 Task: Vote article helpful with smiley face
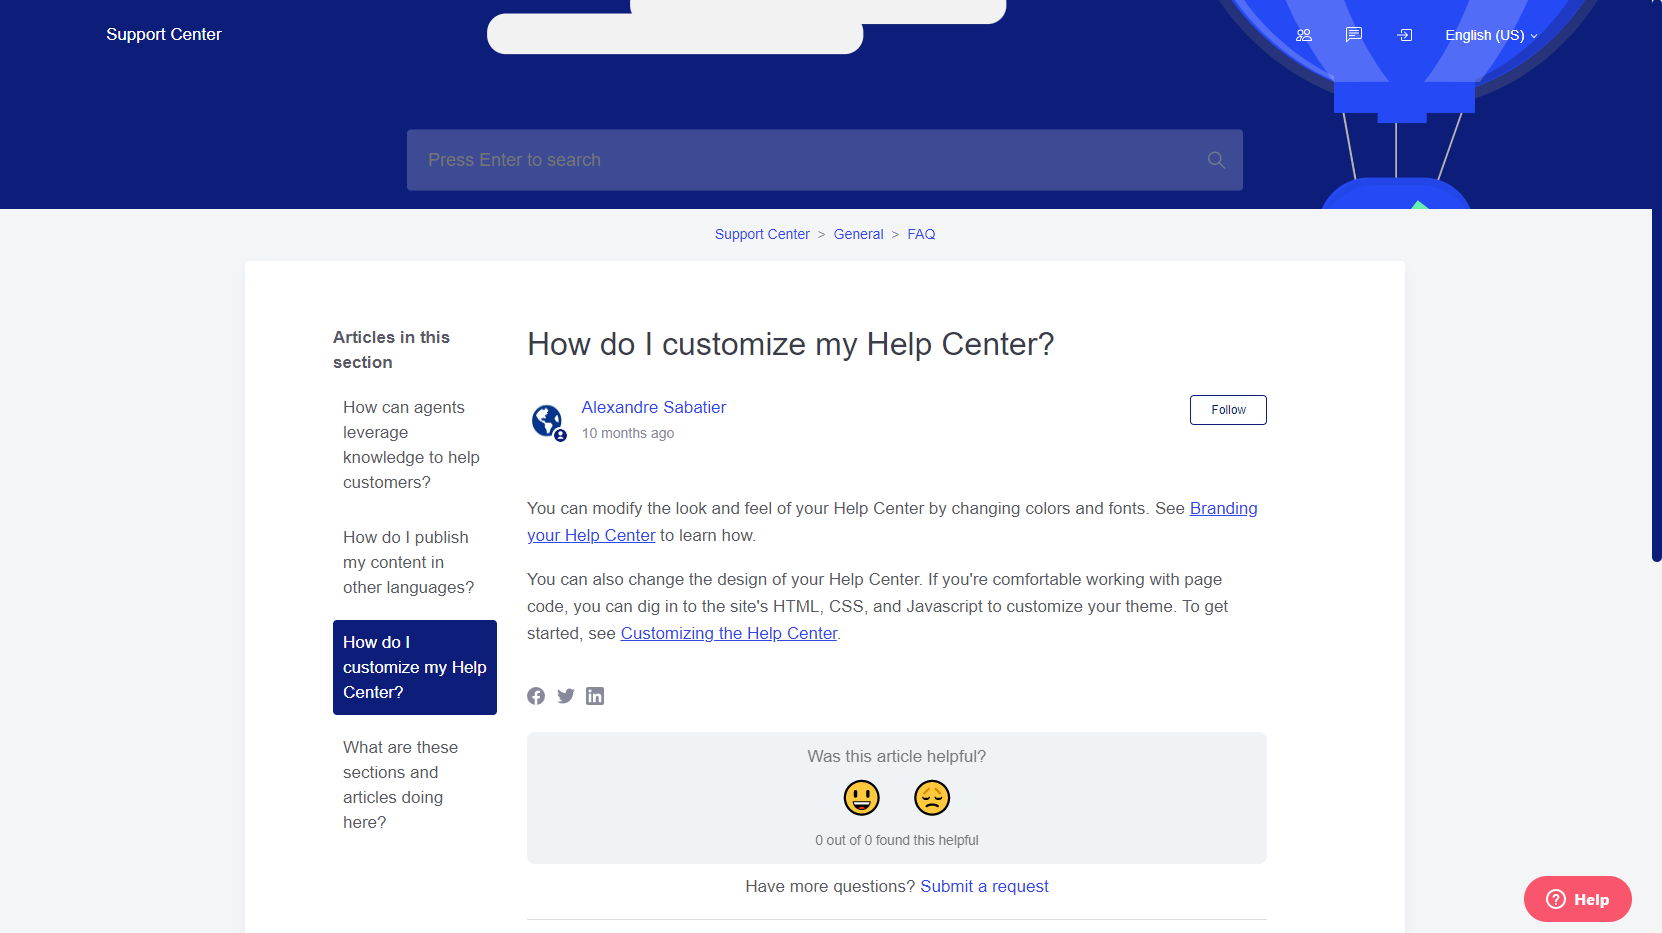pos(861,798)
